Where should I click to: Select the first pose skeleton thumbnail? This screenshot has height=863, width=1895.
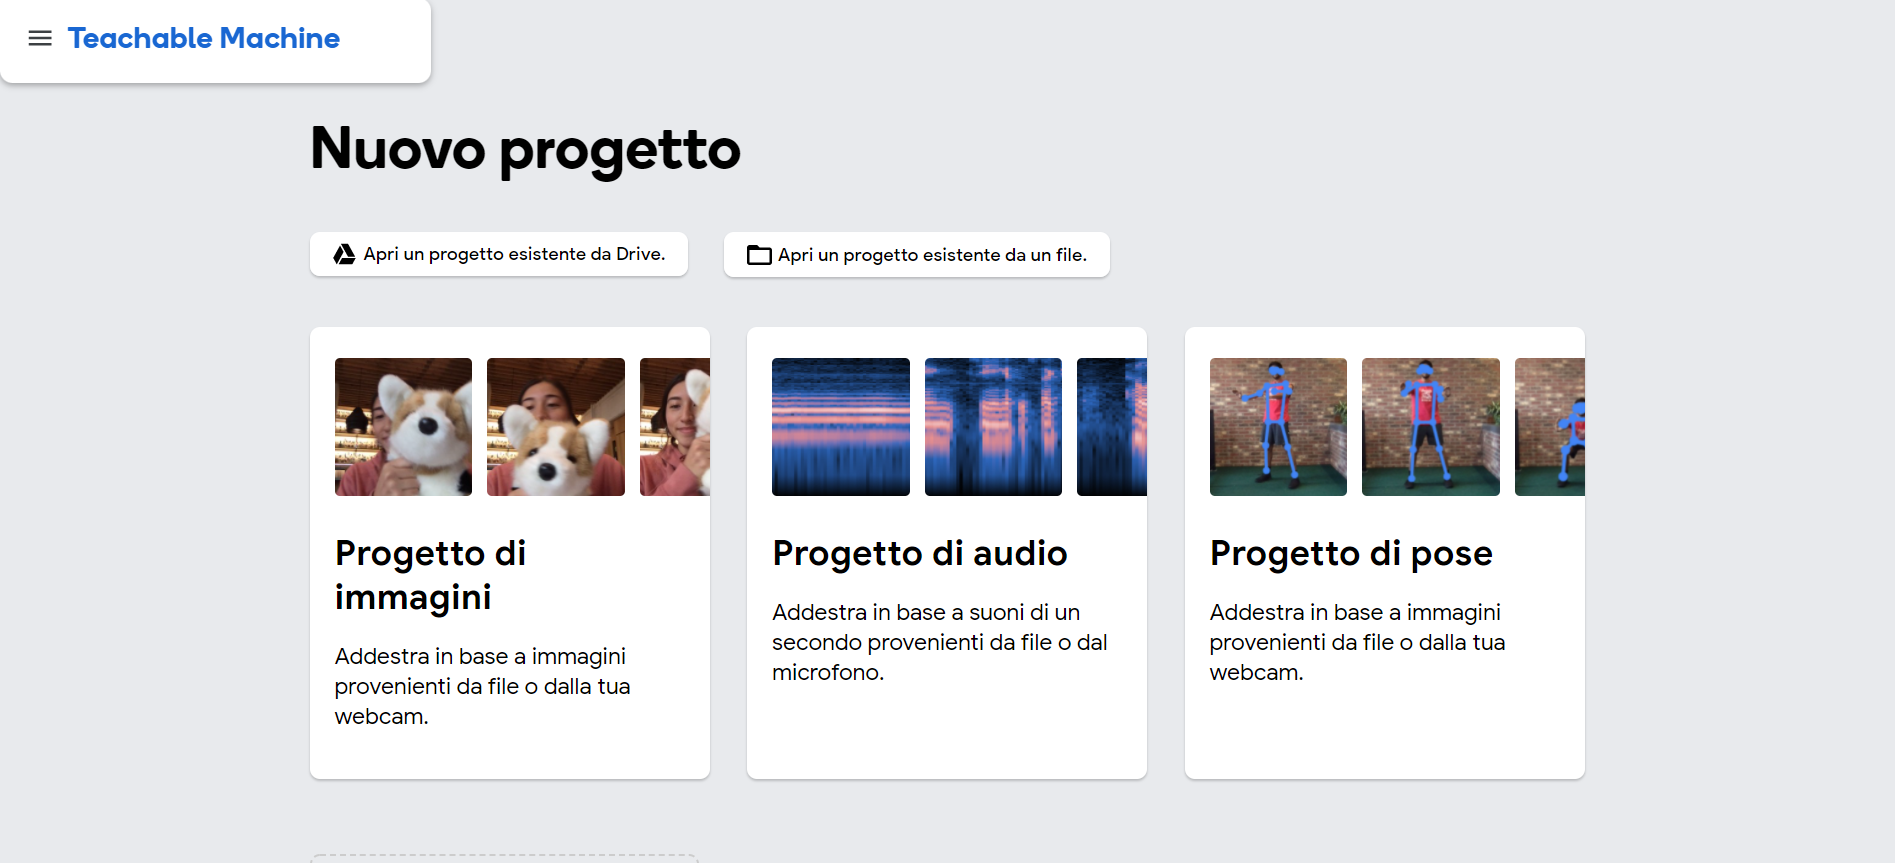point(1278,427)
